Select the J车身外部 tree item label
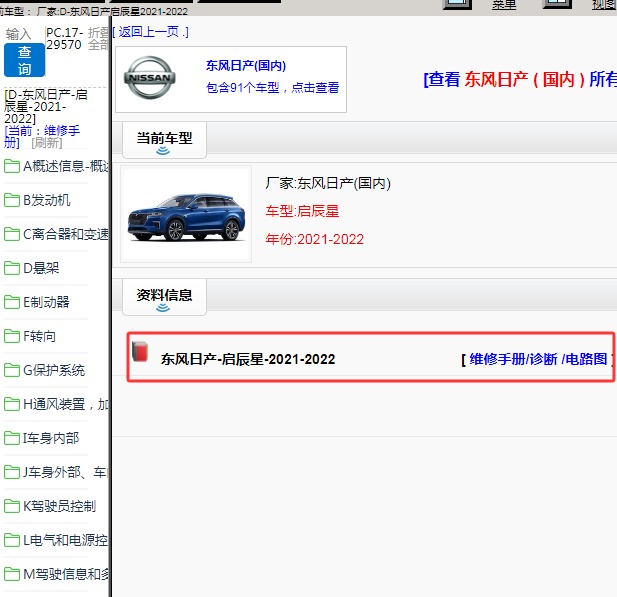This screenshot has width=617, height=597. (x=65, y=472)
